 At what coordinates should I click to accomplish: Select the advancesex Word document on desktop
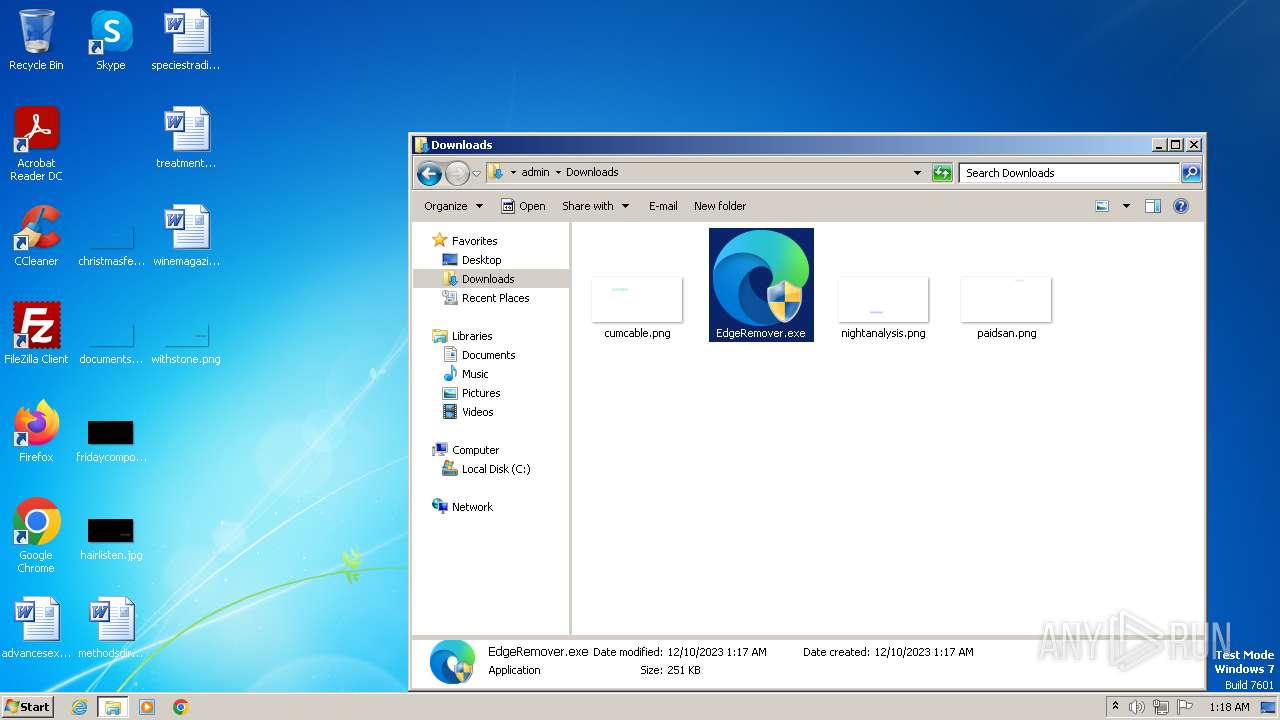click(36, 628)
